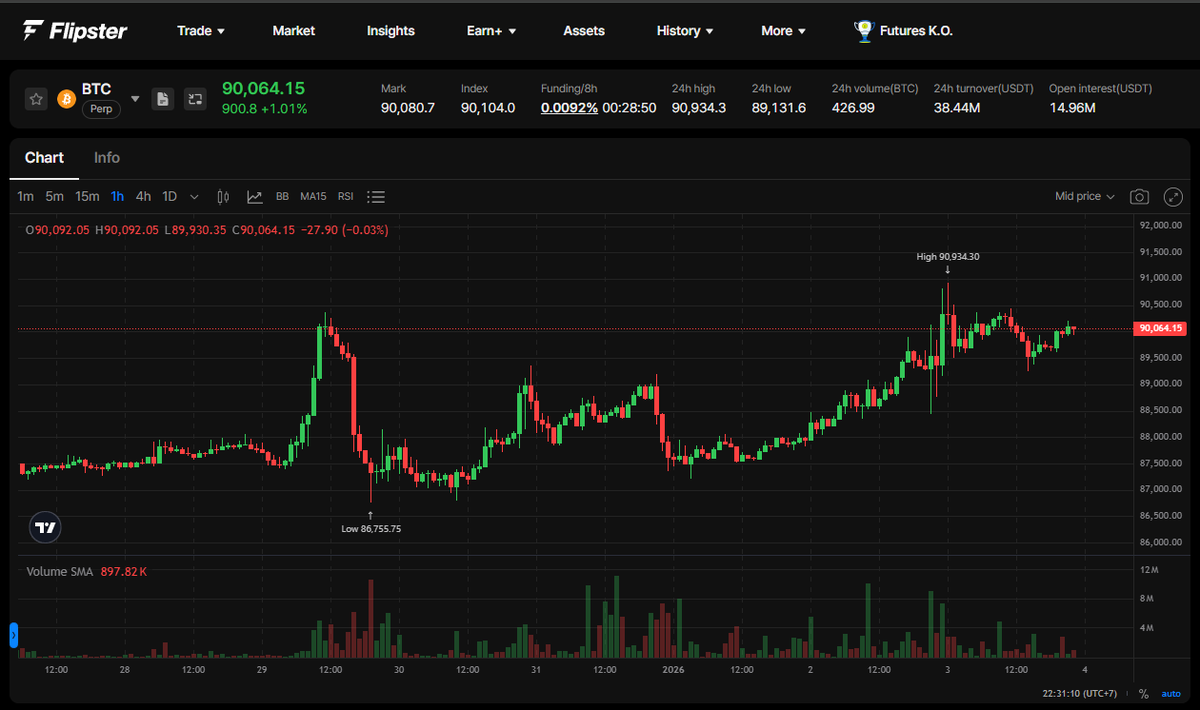1200x710 pixels.
Task: Click the 92,000.00 price axis label
Action: 1162,225
